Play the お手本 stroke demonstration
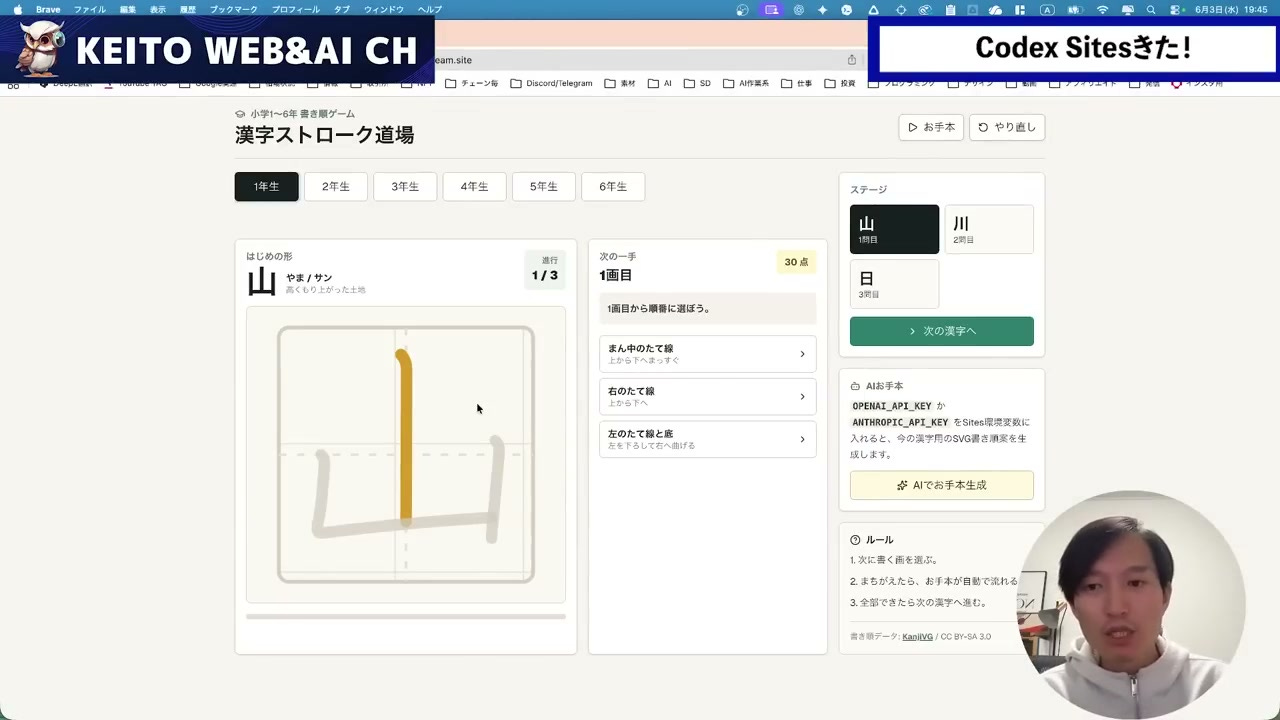The height and width of the screenshot is (720, 1280). [x=931, y=127]
